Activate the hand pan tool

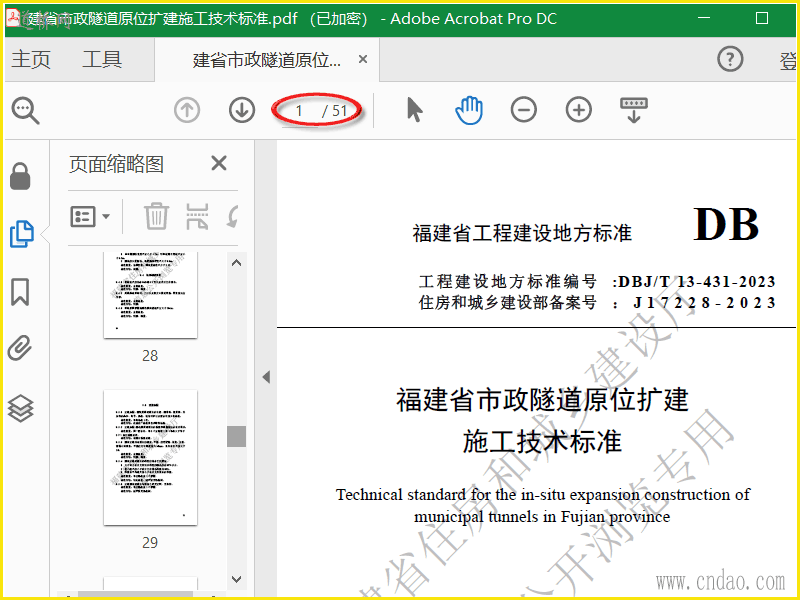(x=469, y=110)
